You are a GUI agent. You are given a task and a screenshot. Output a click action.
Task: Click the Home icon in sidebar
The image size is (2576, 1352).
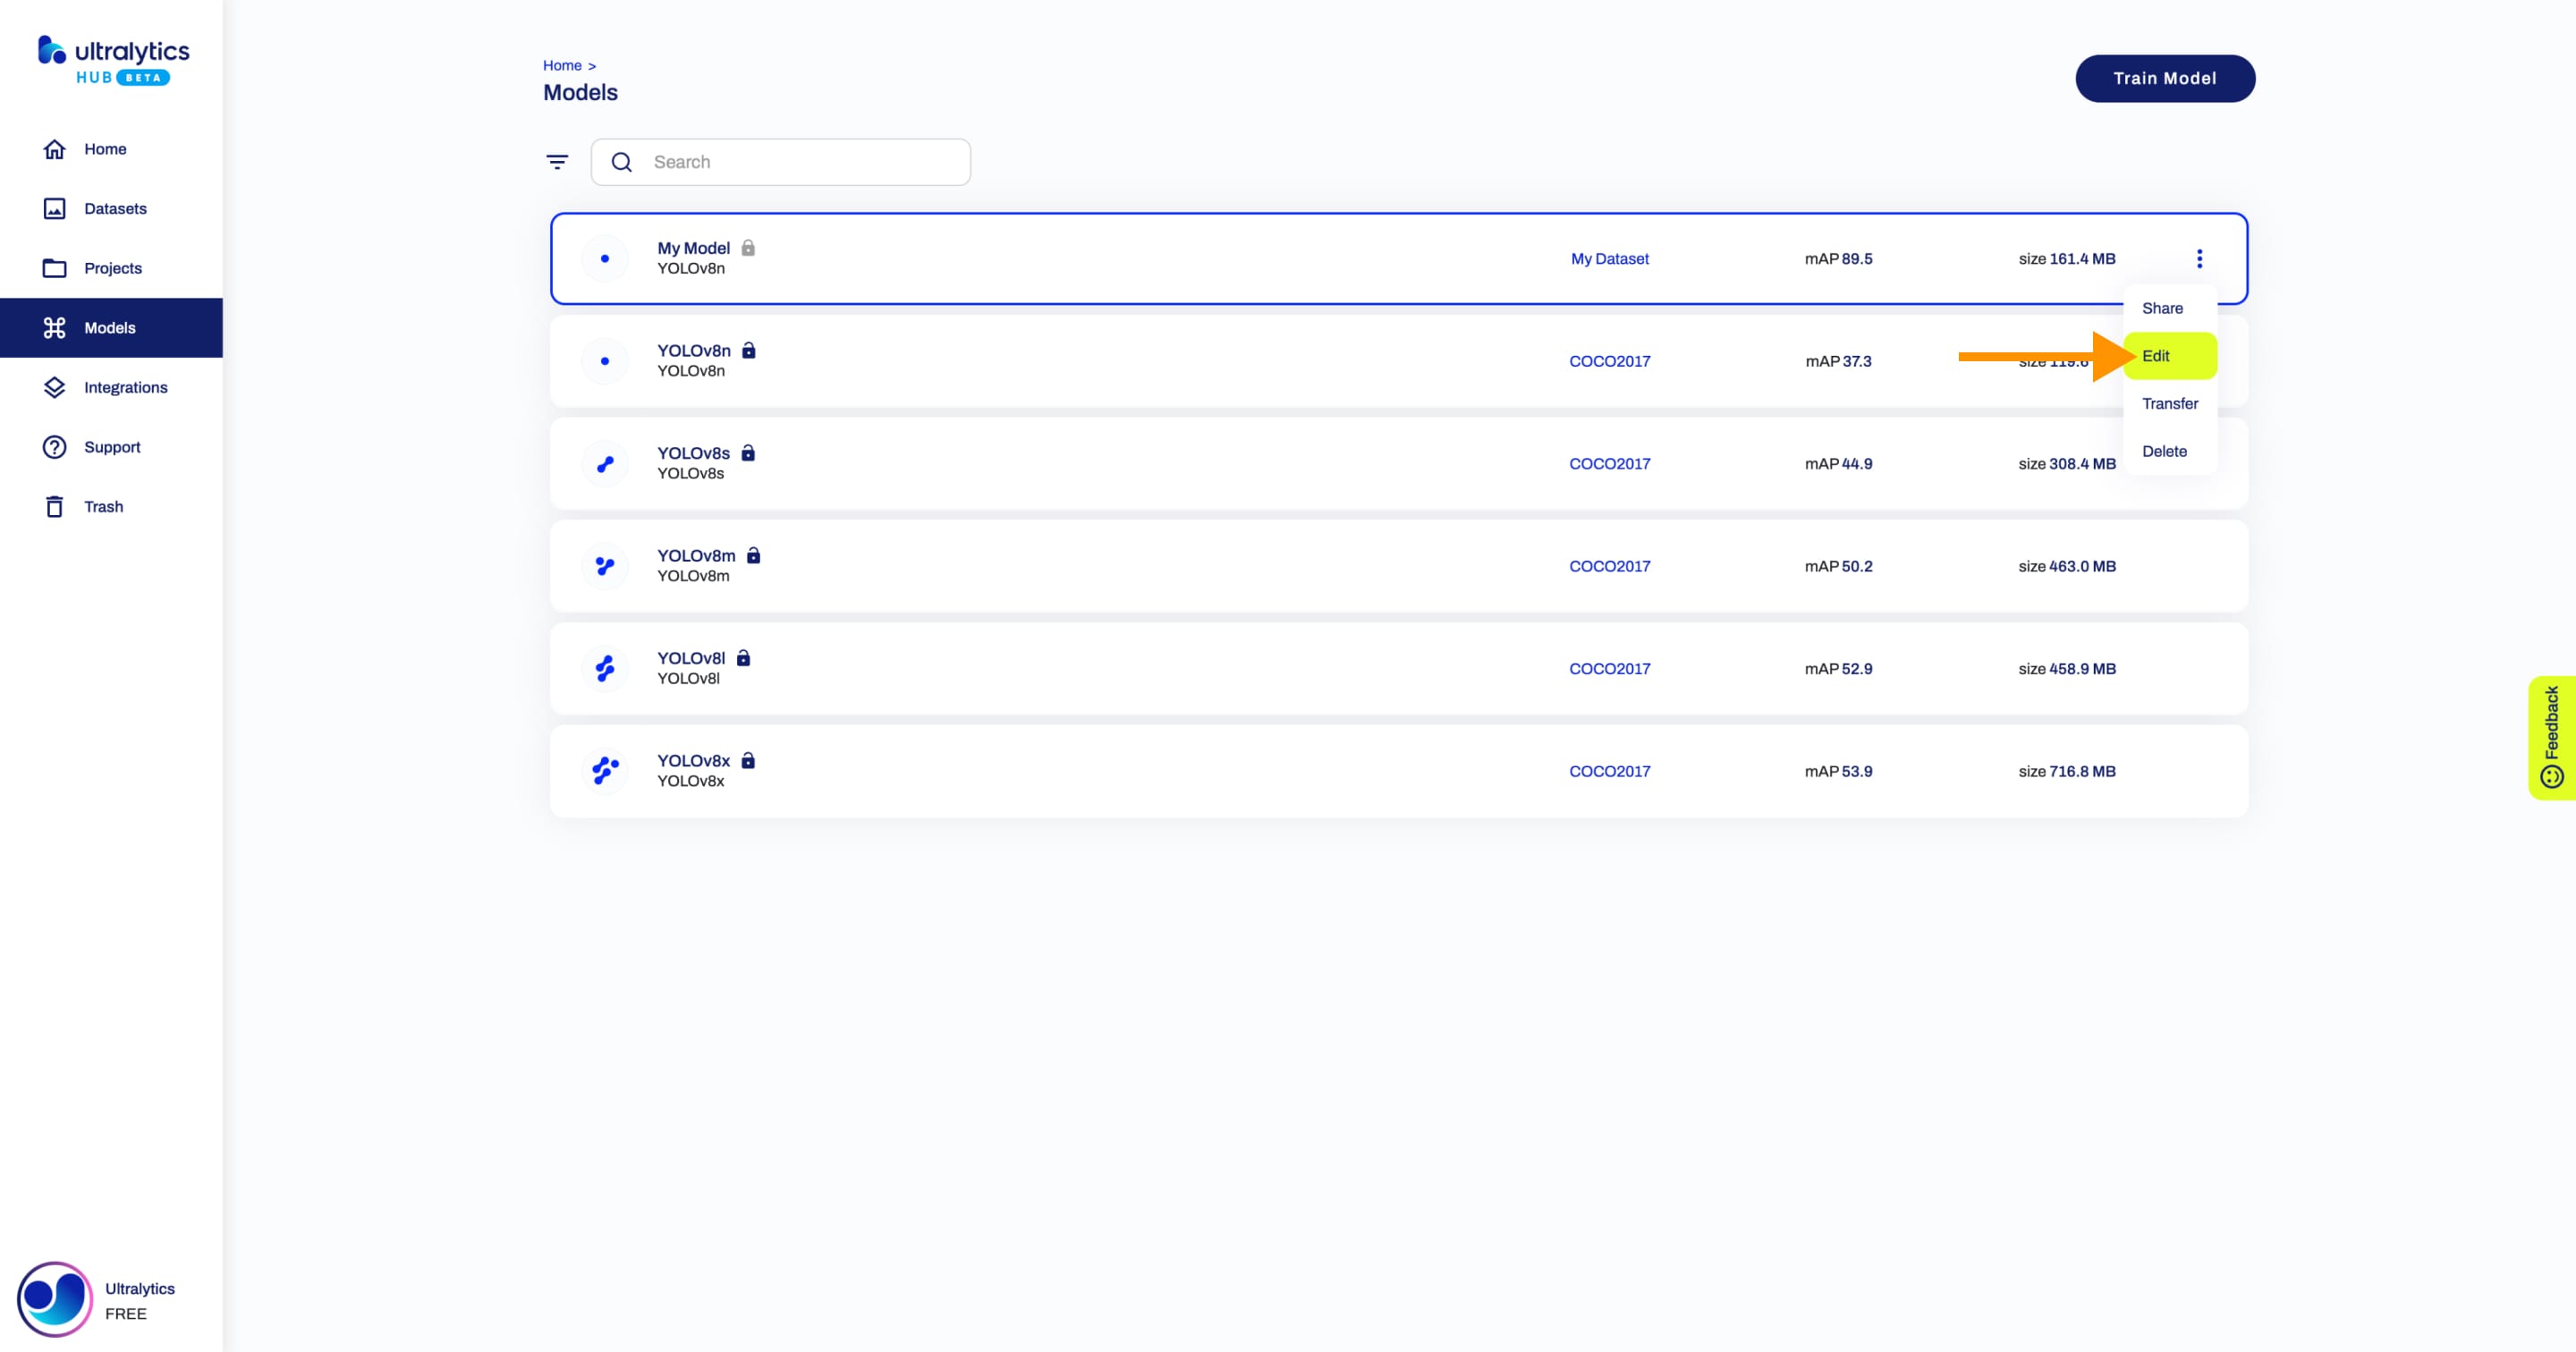pyautogui.click(x=53, y=148)
